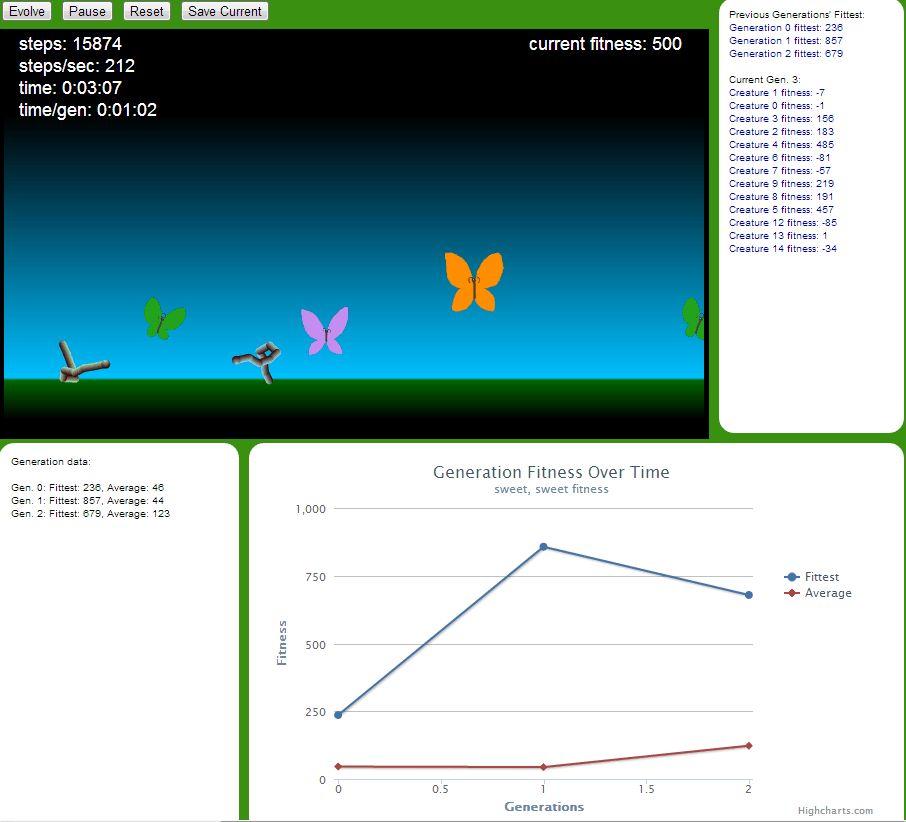Reset the simulation
906x822 pixels.
point(147,11)
